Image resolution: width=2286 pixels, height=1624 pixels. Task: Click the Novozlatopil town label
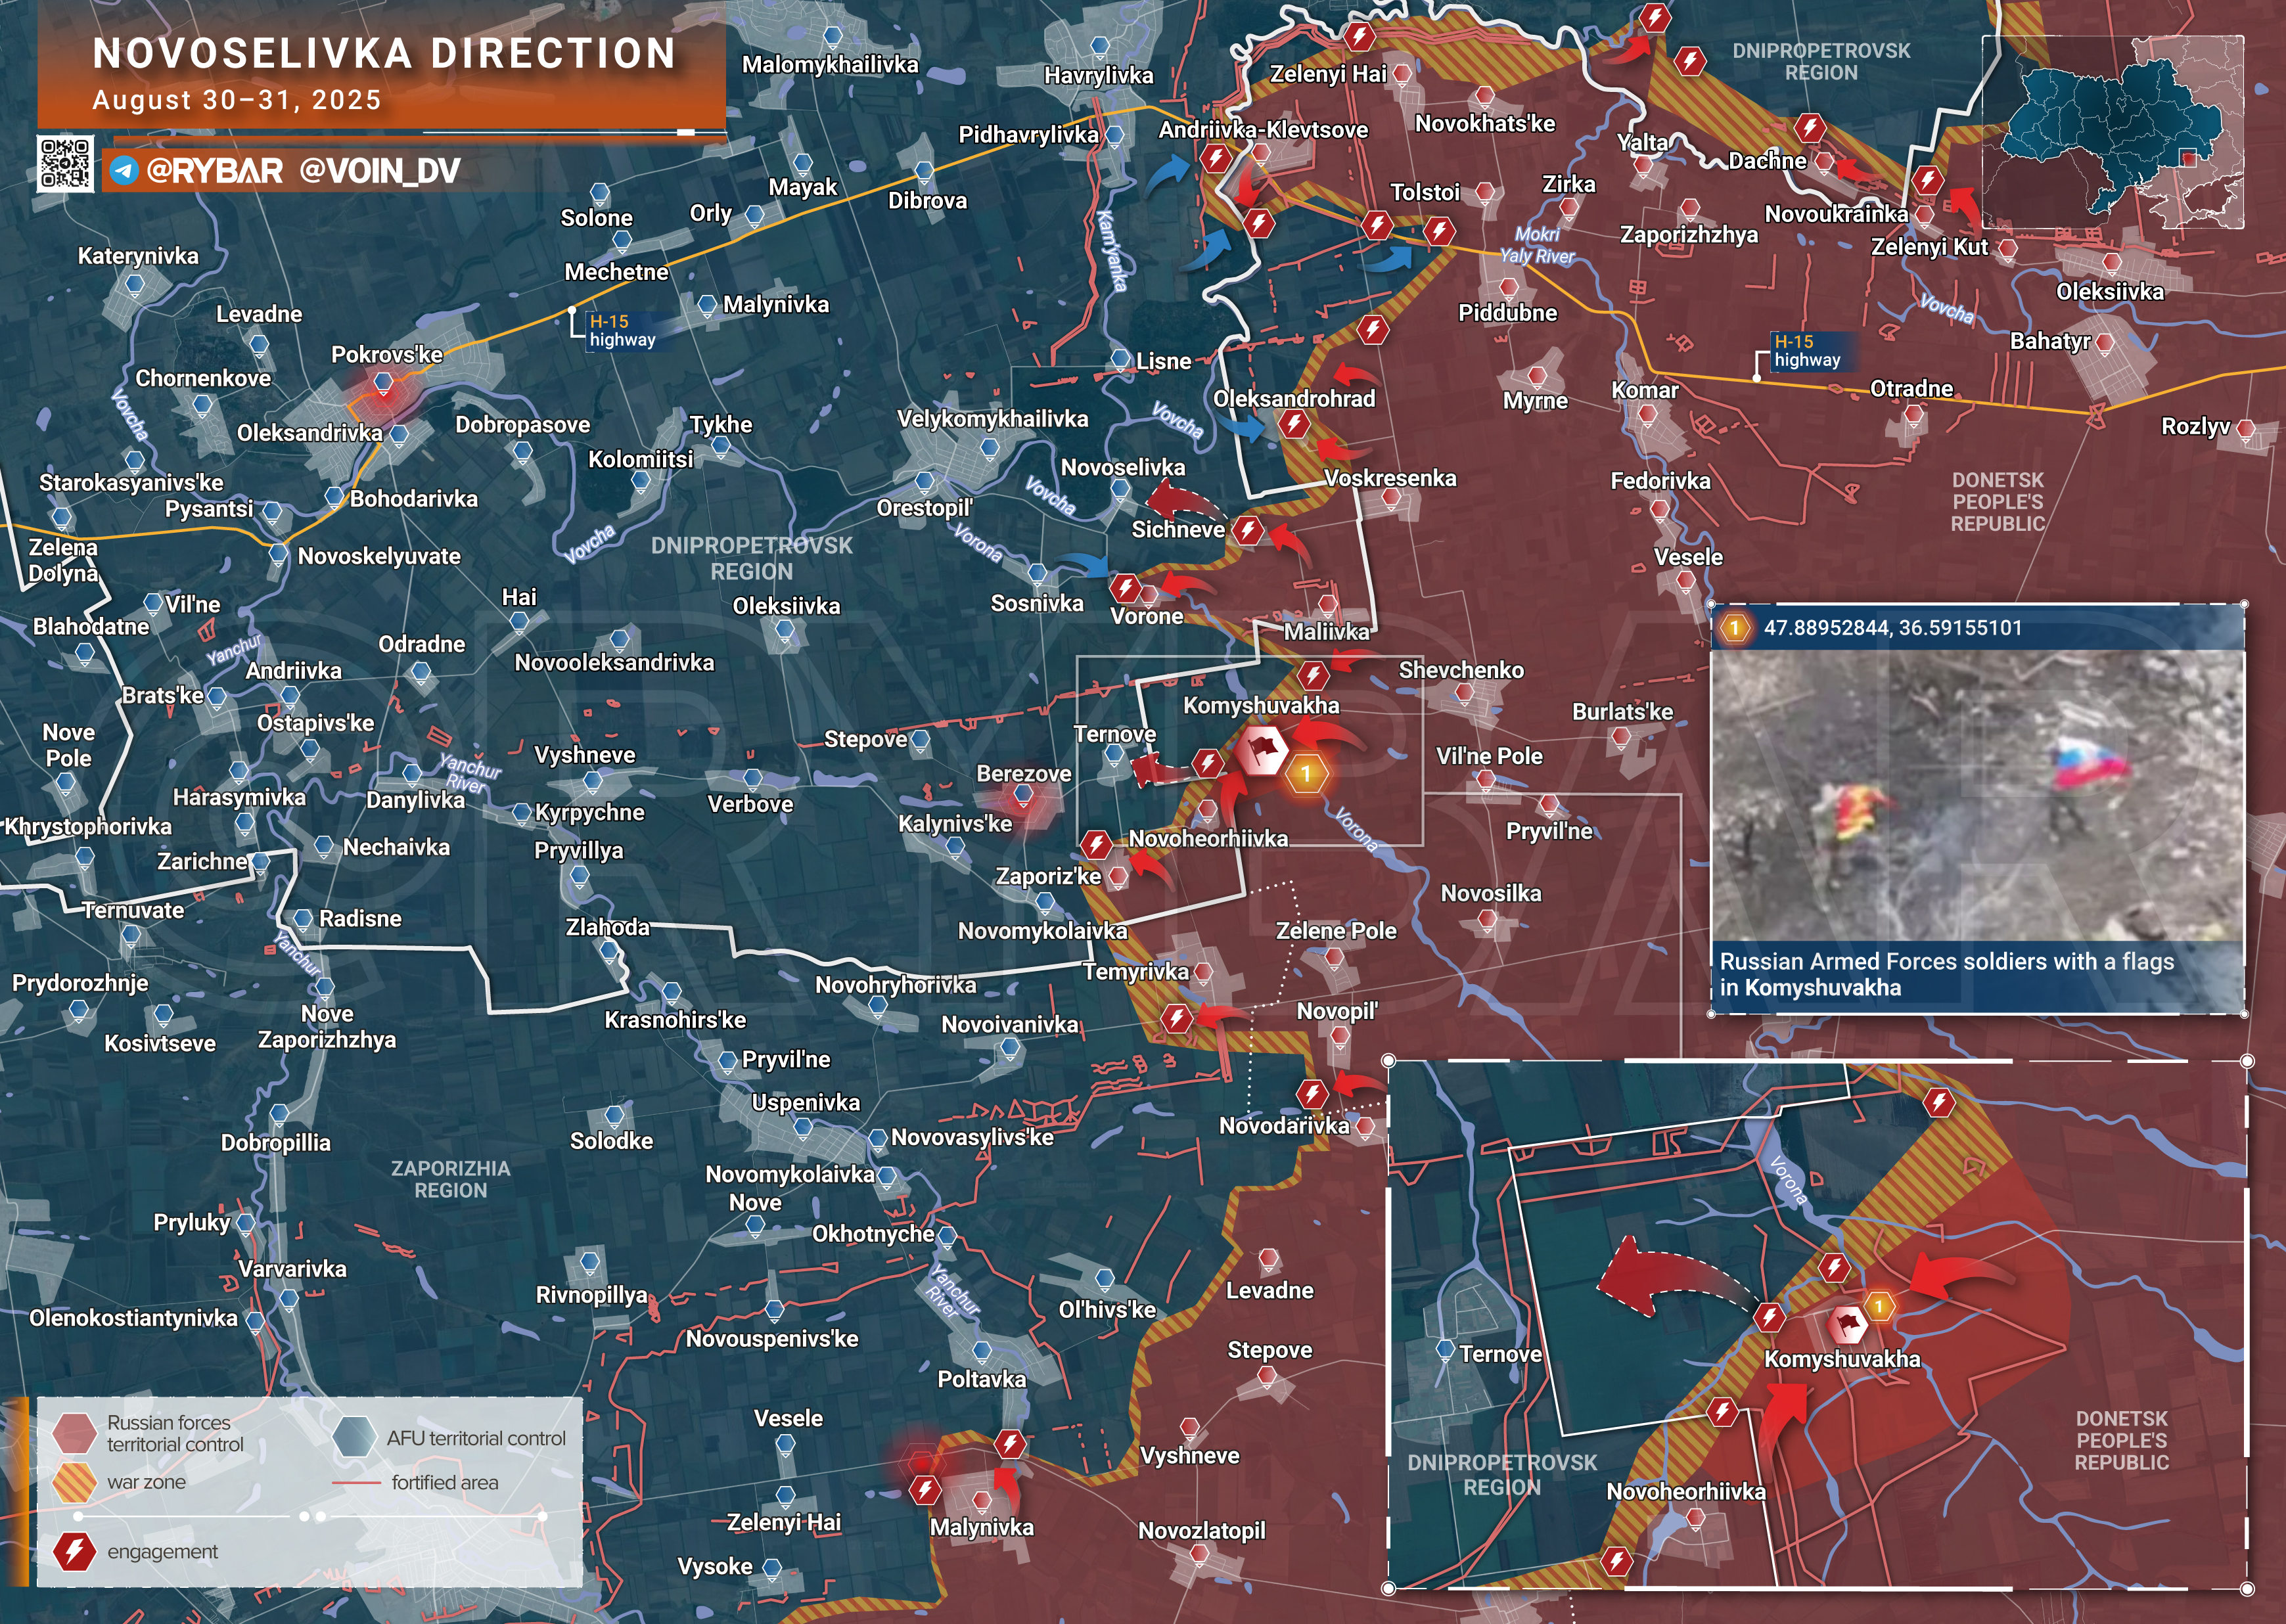pyautogui.click(x=1201, y=1530)
